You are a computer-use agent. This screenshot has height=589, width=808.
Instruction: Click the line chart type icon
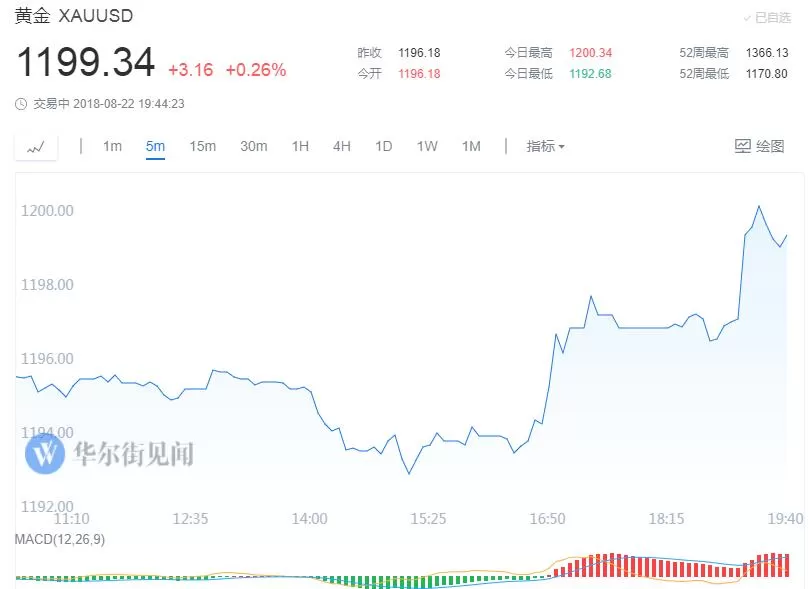(x=36, y=147)
